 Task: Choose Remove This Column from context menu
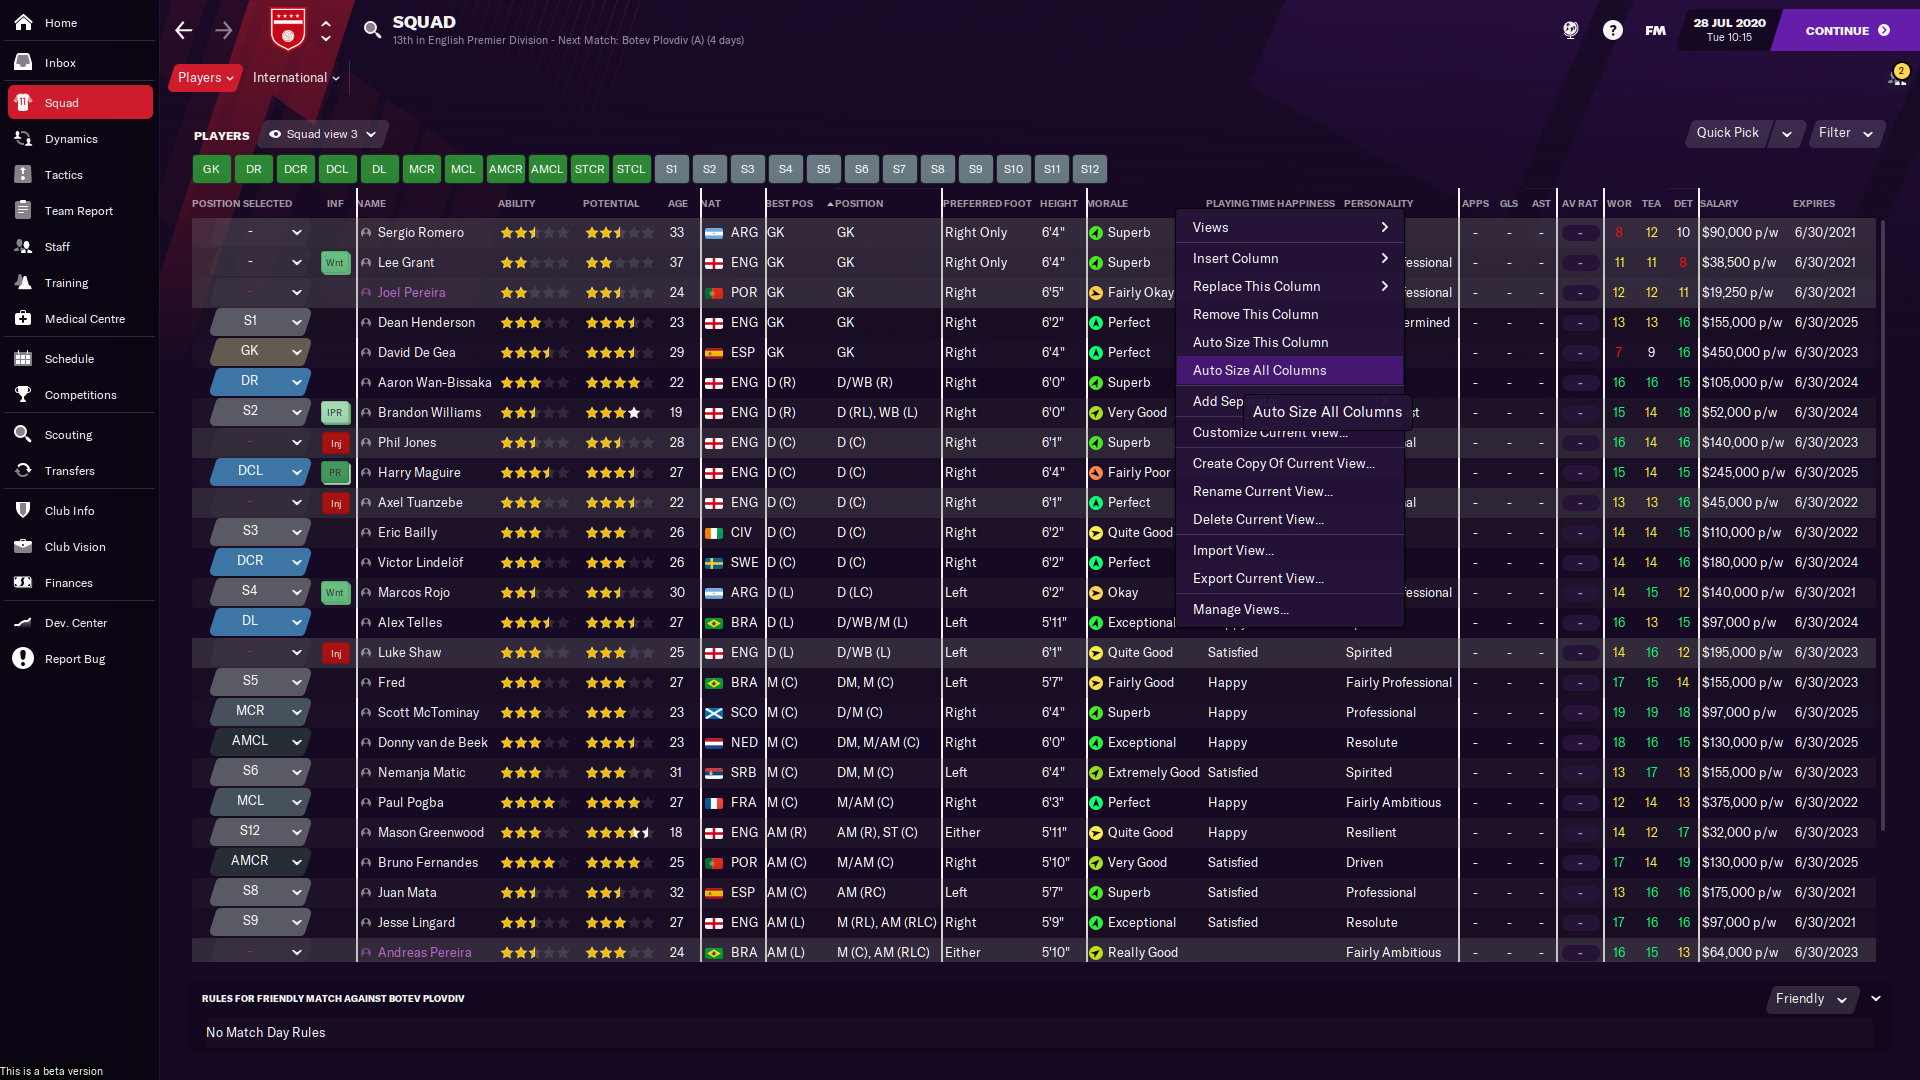tap(1255, 314)
